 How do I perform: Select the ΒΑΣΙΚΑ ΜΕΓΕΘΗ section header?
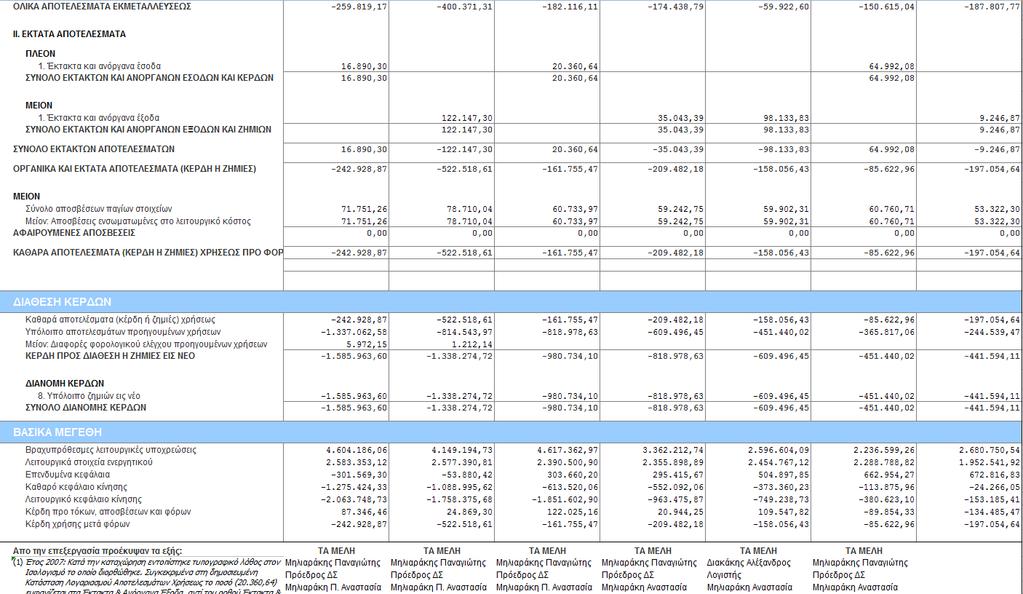[511, 432]
